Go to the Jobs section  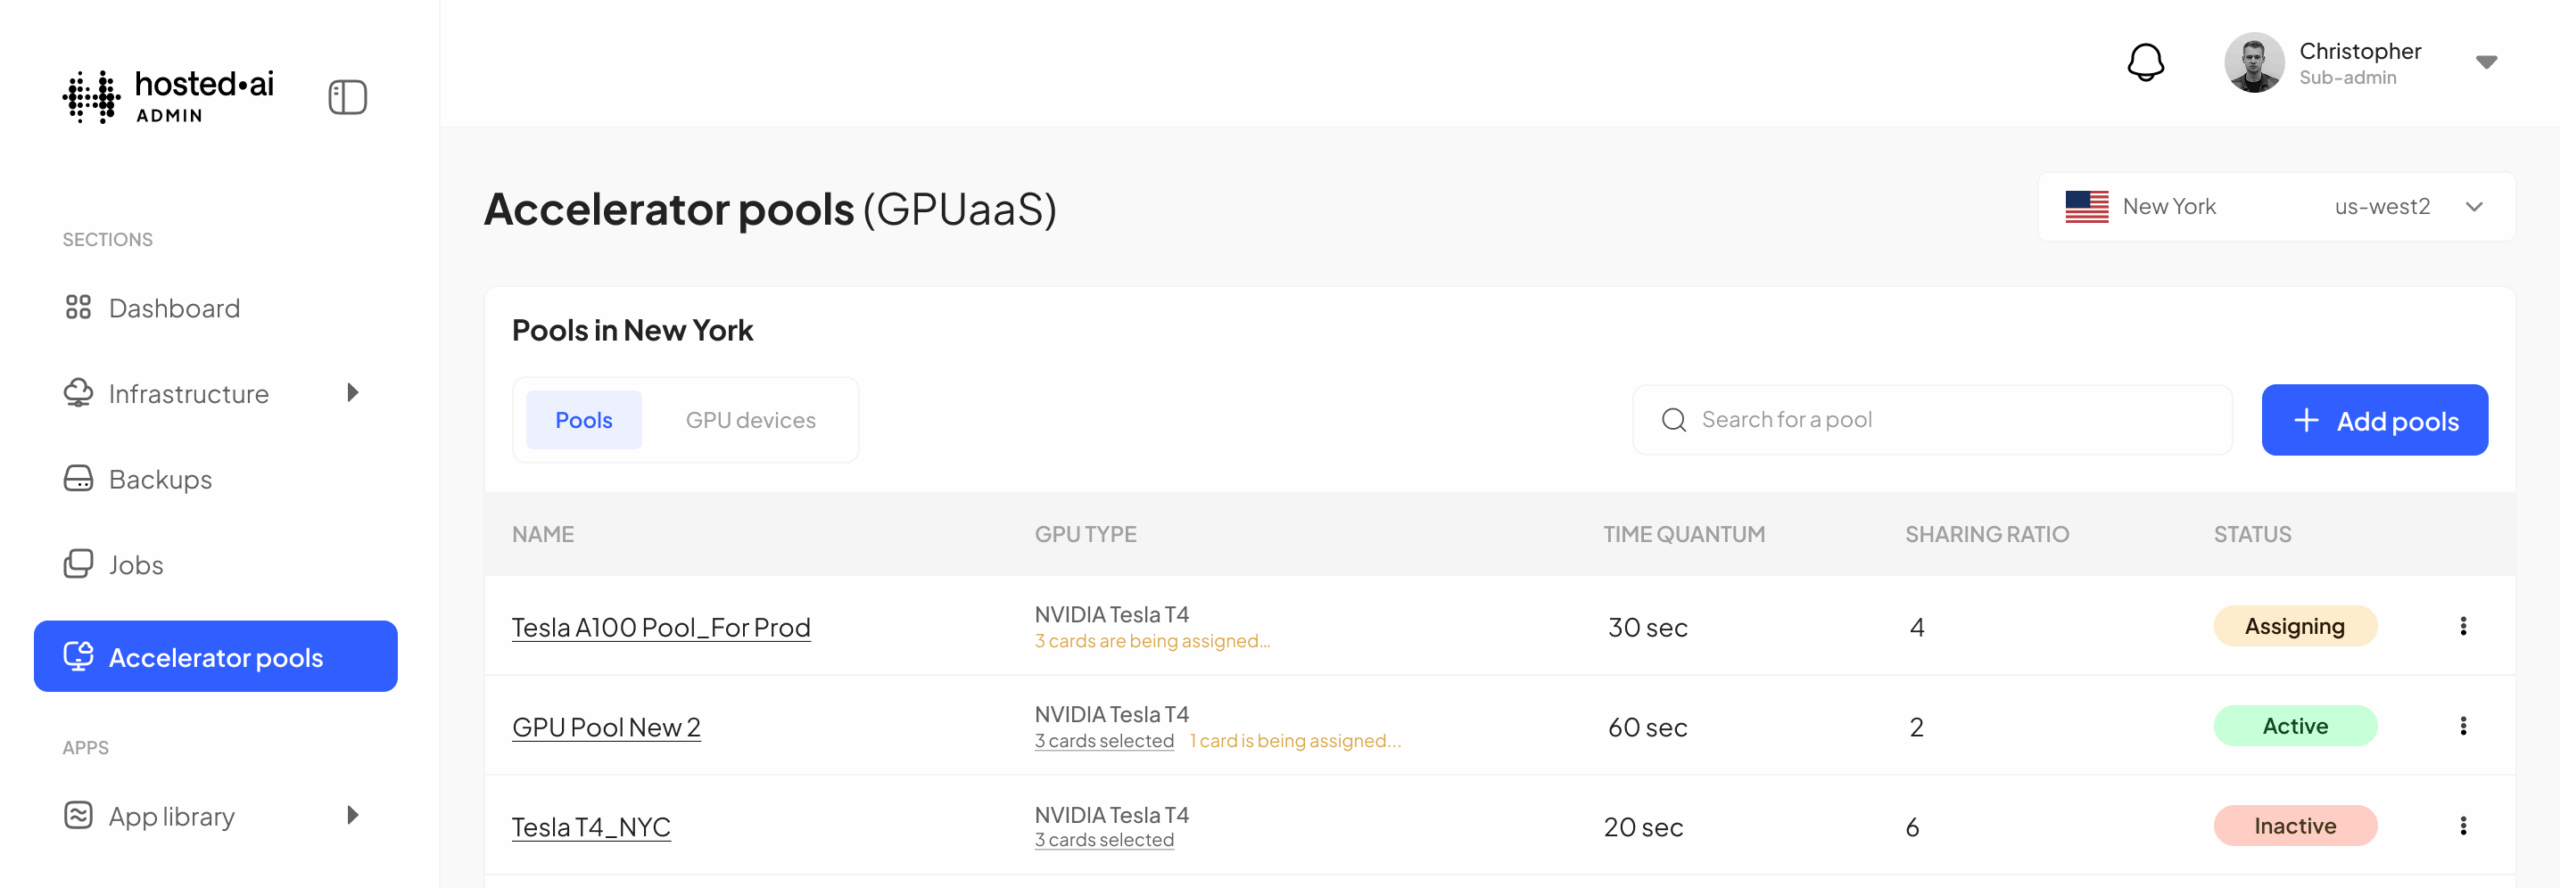[x=135, y=565]
